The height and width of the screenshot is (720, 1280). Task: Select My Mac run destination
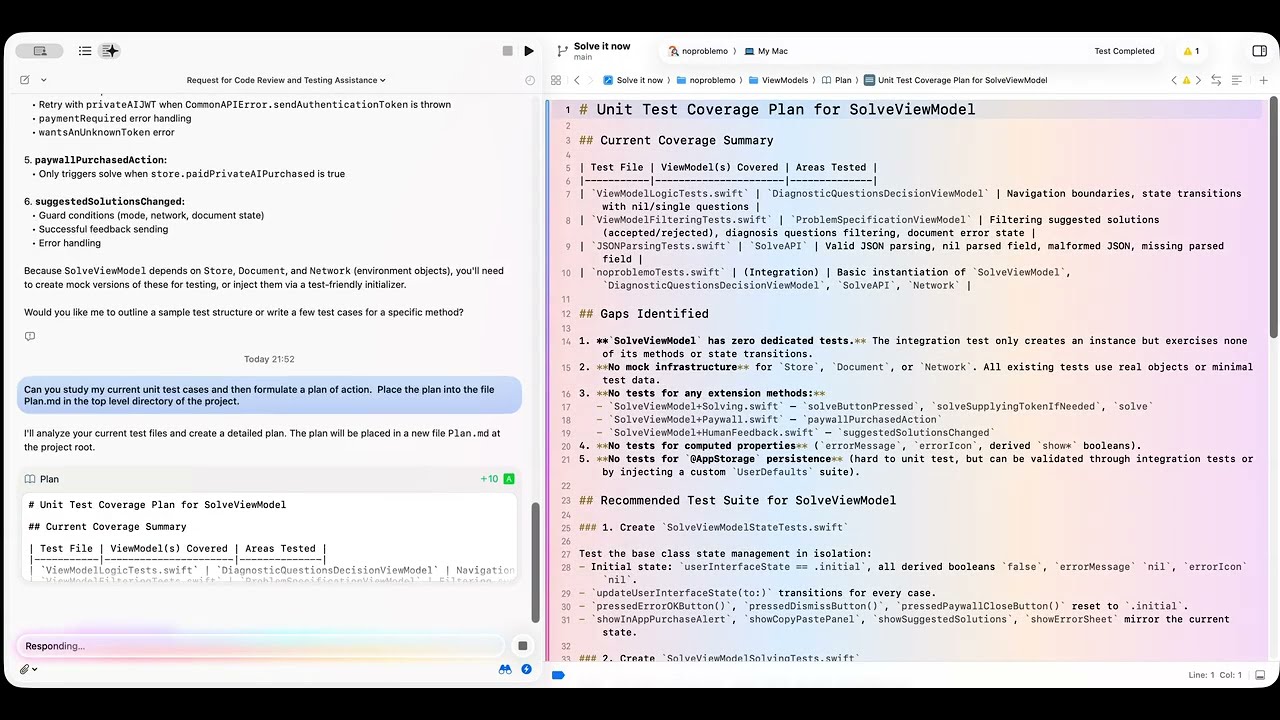[765, 51]
